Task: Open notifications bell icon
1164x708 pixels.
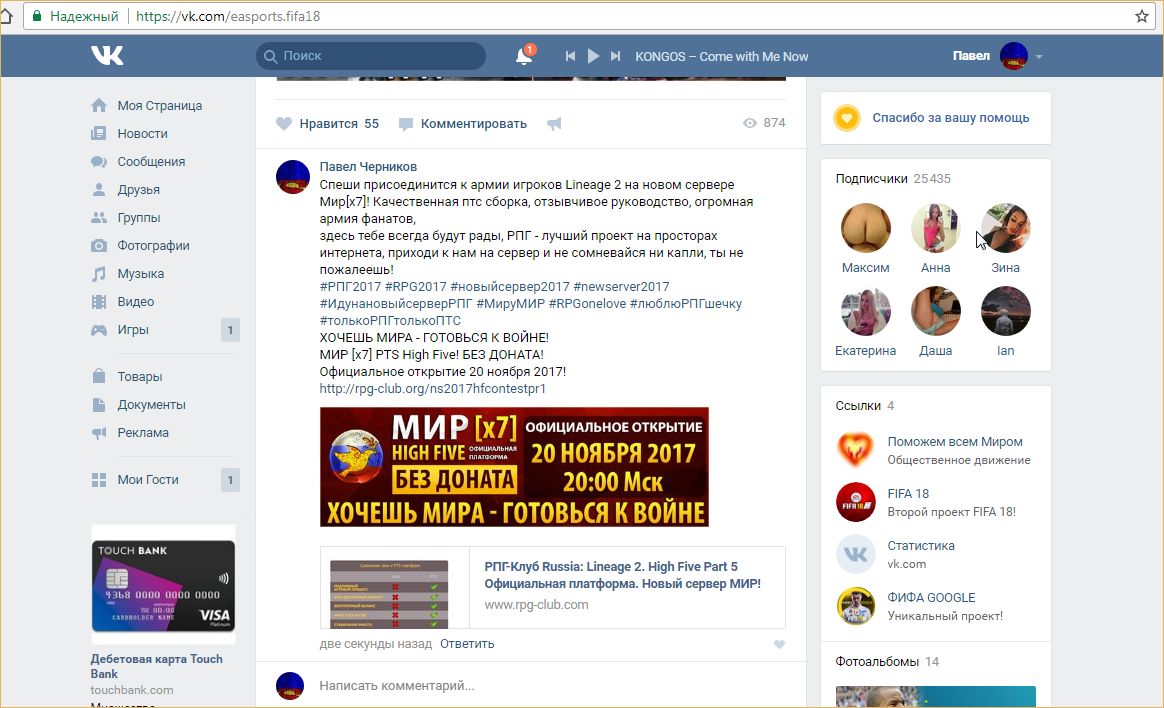Action: [x=524, y=56]
